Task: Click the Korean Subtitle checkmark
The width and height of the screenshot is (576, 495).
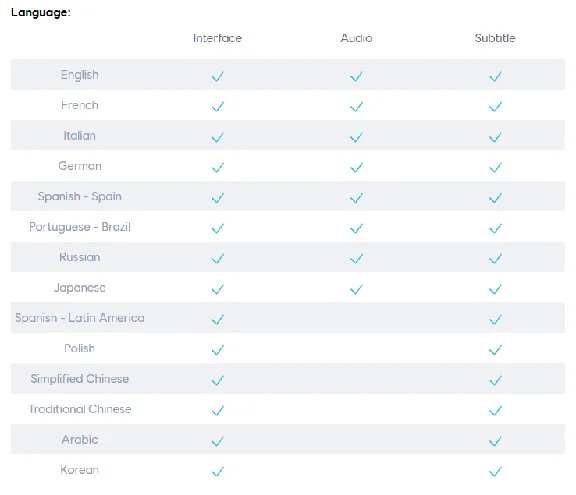Action: [x=495, y=471]
